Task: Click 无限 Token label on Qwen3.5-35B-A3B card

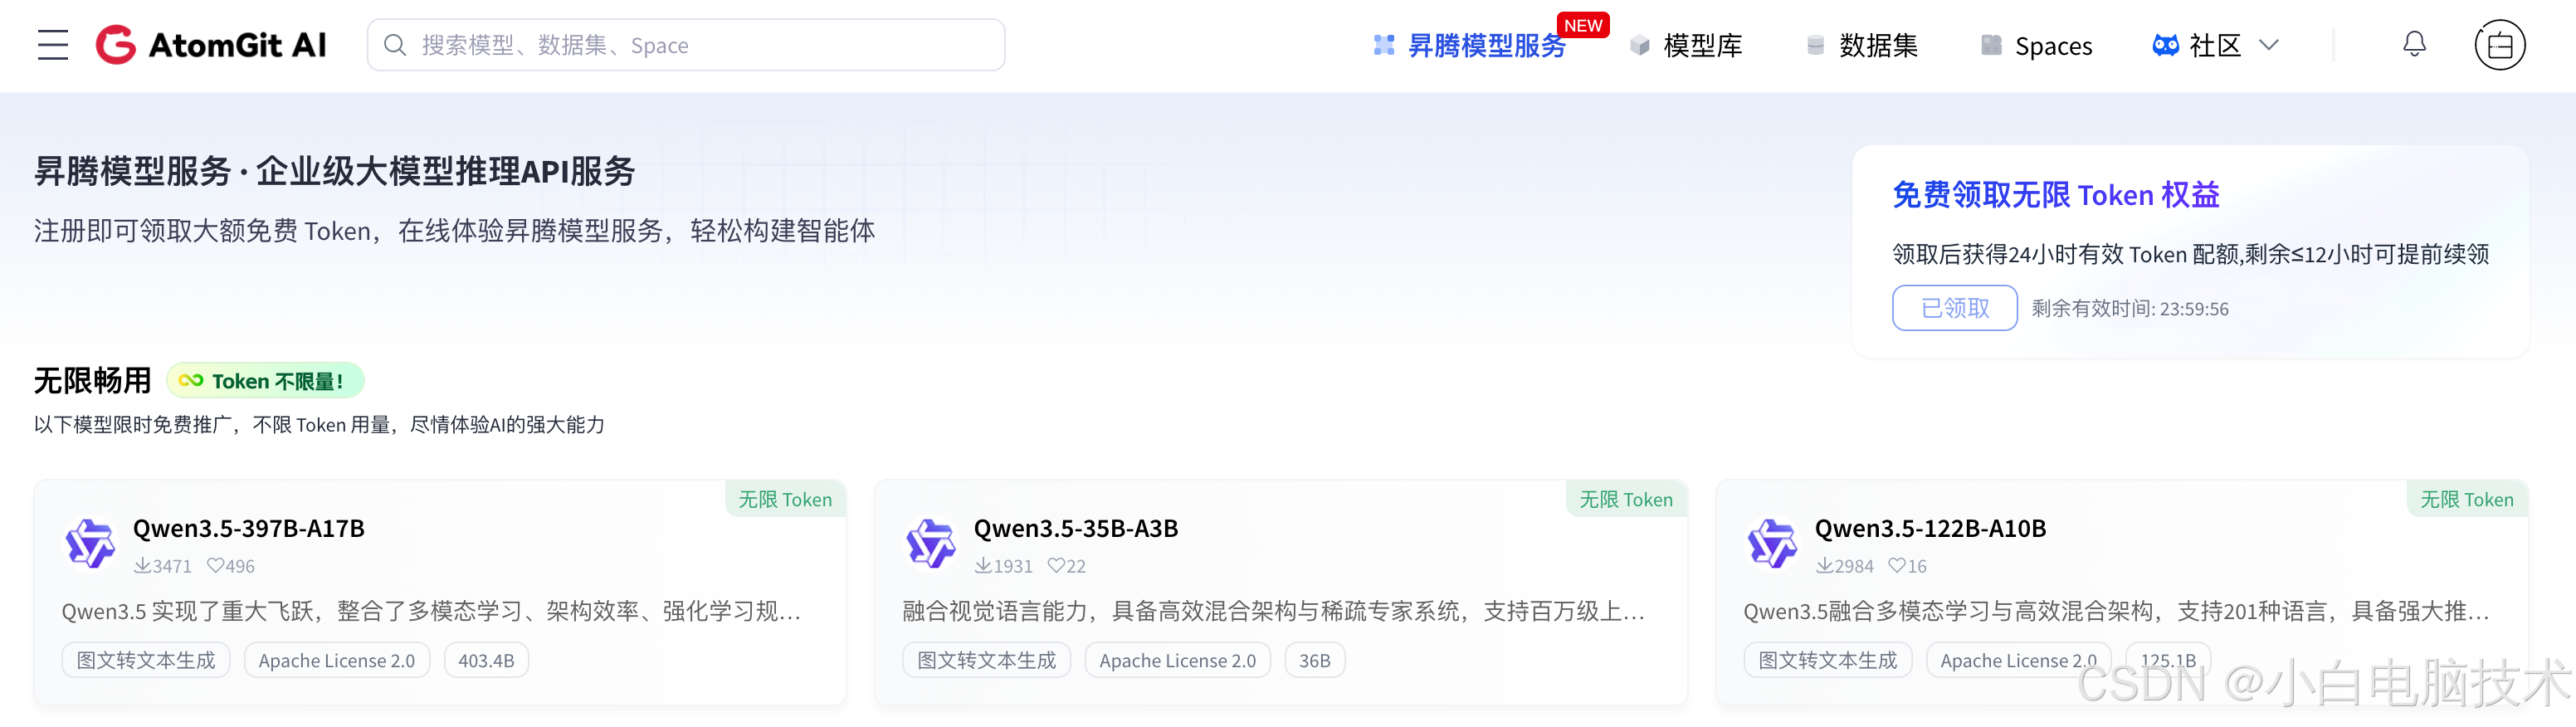Action: [x=1626, y=500]
